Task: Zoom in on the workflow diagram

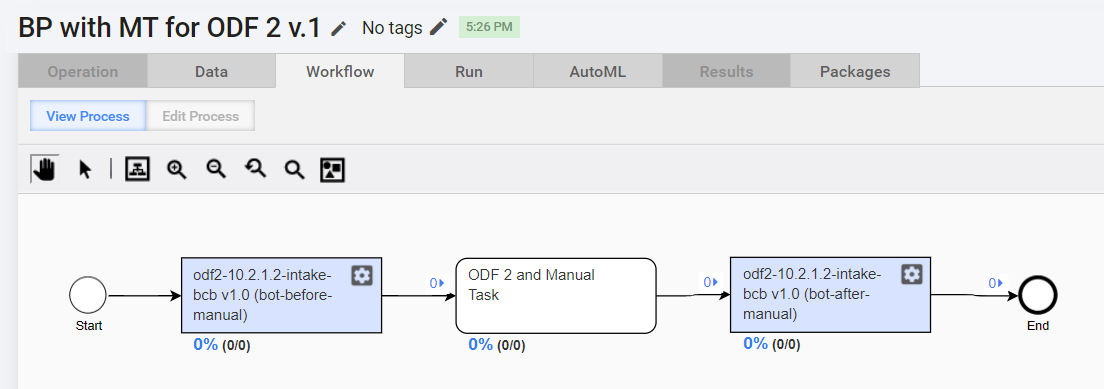Action: coord(176,169)
